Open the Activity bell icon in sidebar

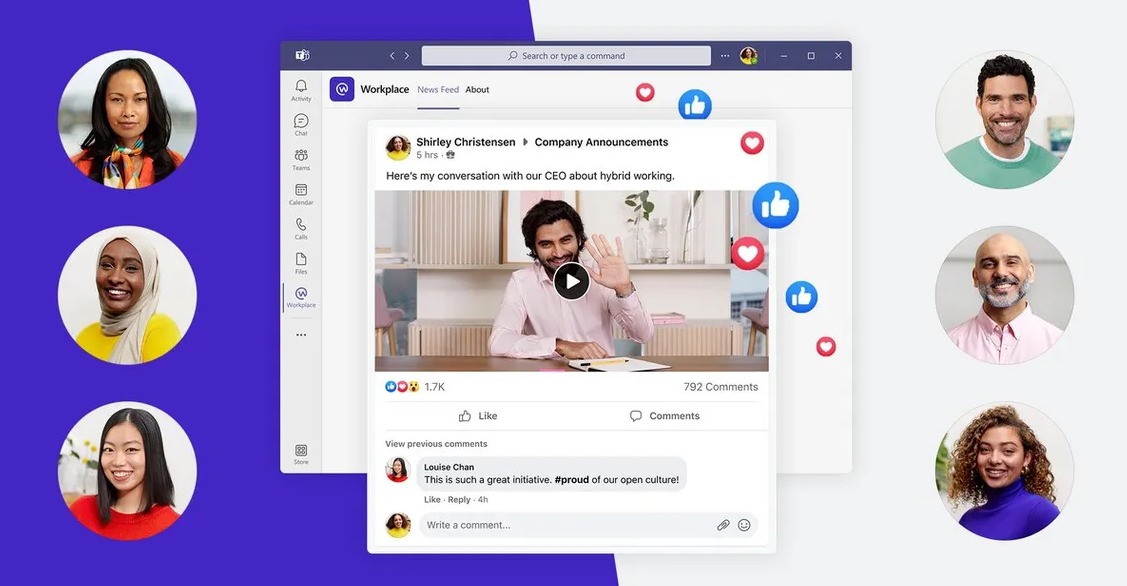pyautogui.click(x=301, y=88)
